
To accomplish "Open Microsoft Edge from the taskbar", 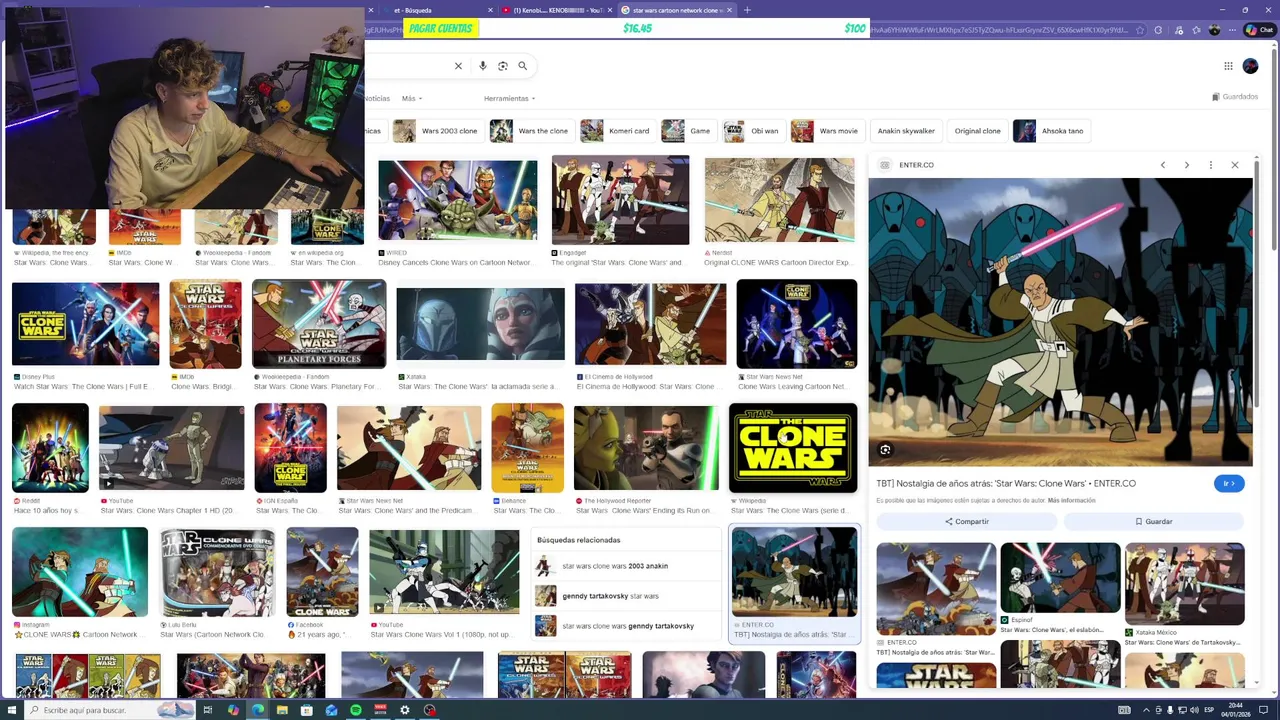I will [258, 710].
